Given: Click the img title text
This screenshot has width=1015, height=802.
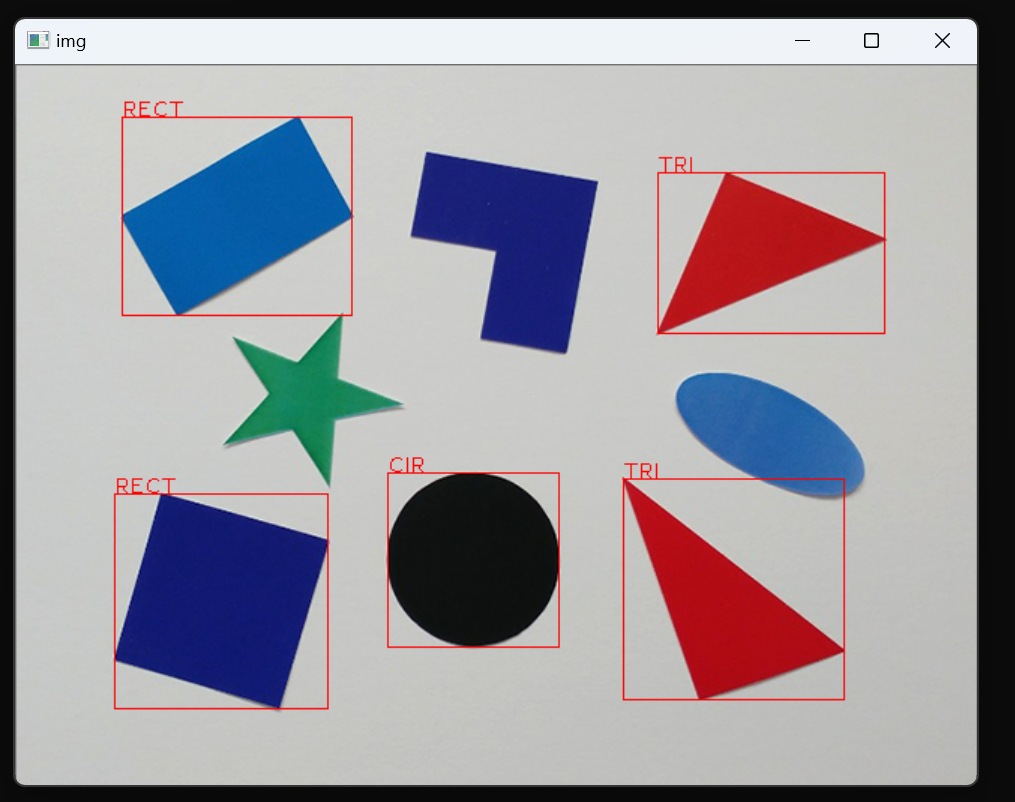Looking at the screenshot, I should click(71, 41).
